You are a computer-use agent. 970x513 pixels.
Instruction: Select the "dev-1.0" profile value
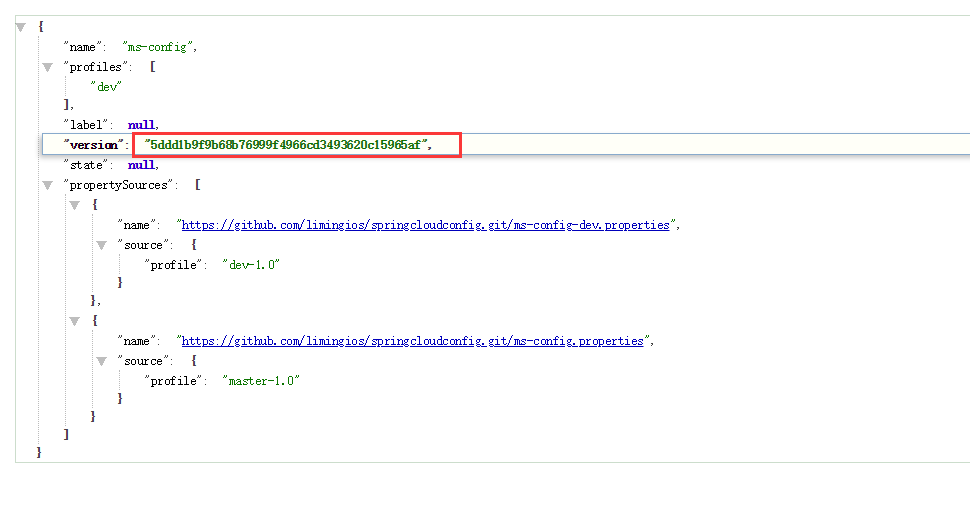coord(251,265)
